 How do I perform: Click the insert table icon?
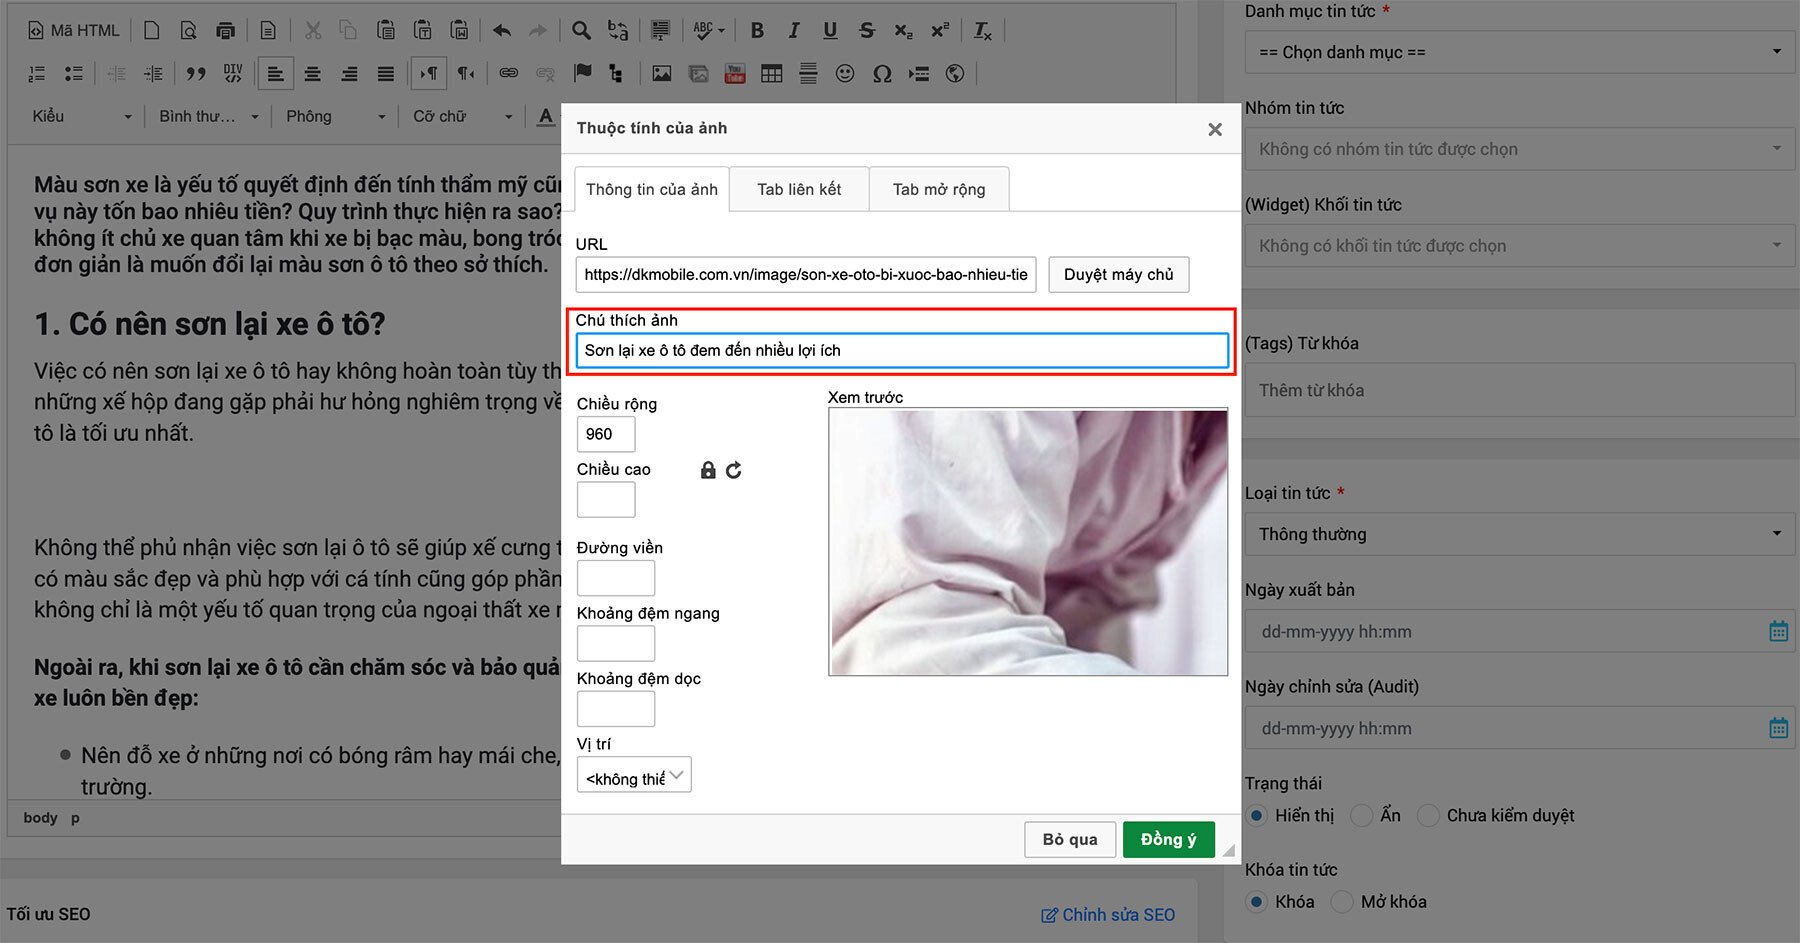pyautogui.click(x=771, y=74)
